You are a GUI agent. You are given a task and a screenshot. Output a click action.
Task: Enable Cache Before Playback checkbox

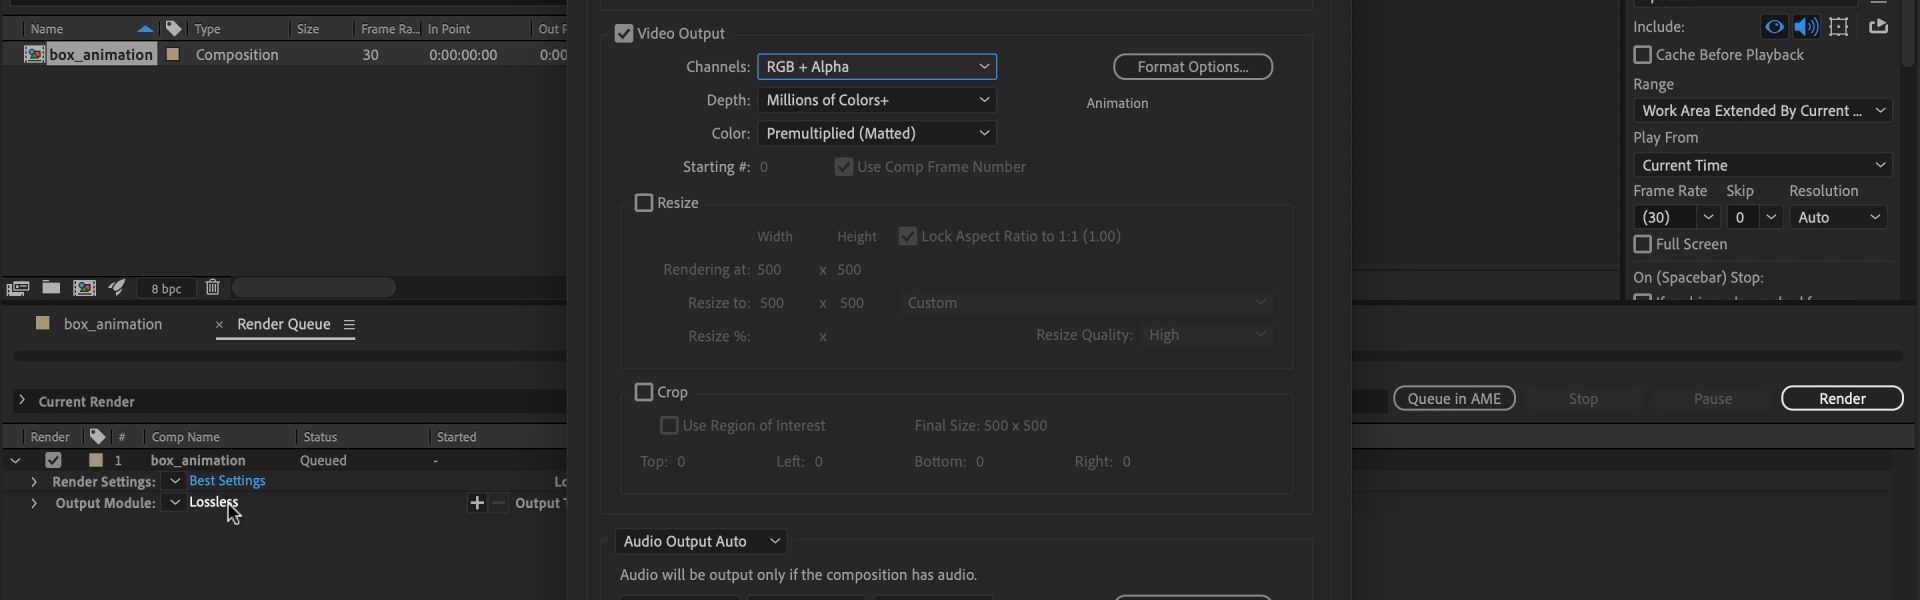(x=1642, y=55)
